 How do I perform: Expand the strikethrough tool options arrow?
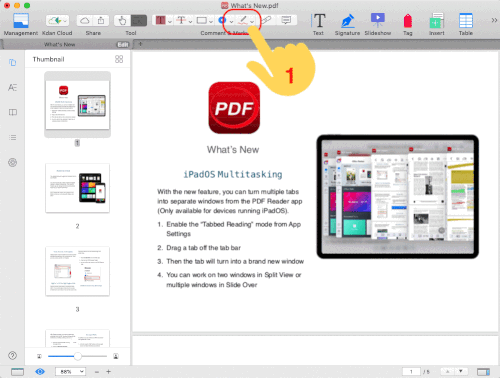(x=190, y=22)
